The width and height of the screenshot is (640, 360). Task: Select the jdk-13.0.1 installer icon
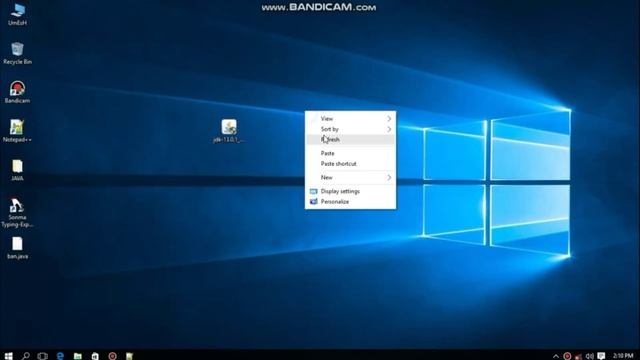point(229,131)
